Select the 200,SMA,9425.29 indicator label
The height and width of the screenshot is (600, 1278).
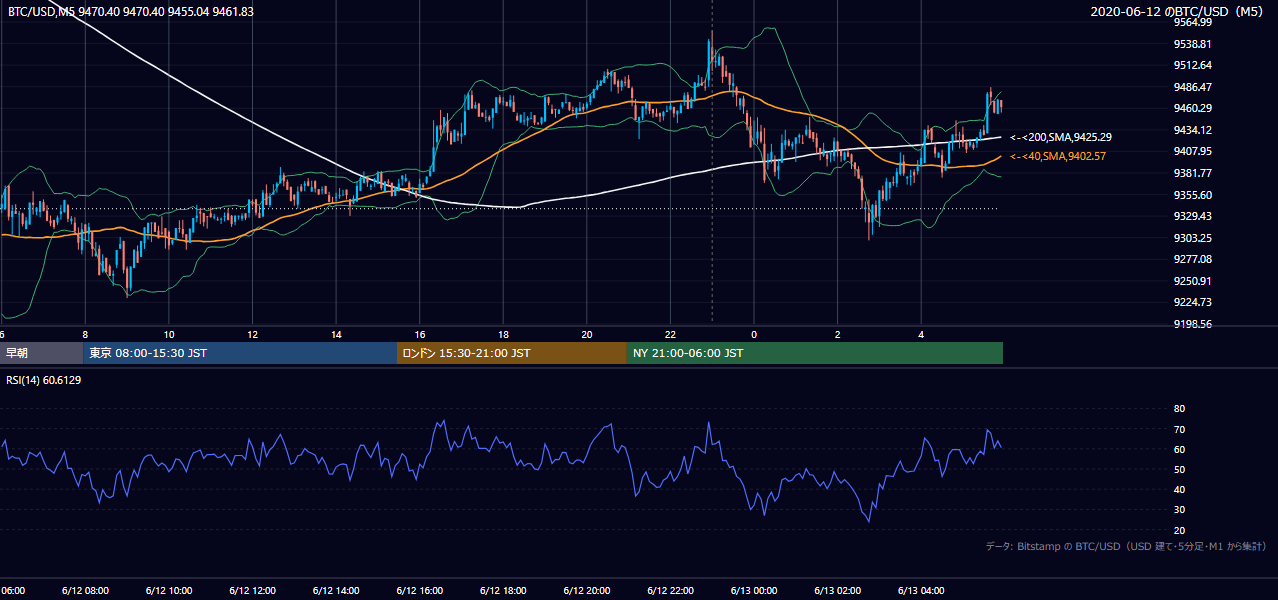coord(1062,137)
